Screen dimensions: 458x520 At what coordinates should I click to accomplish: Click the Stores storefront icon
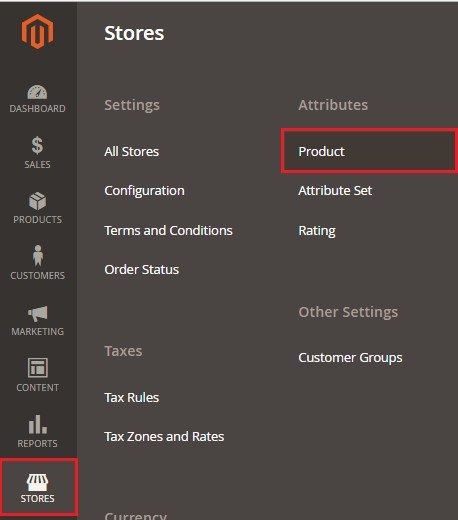pos(37,482)
